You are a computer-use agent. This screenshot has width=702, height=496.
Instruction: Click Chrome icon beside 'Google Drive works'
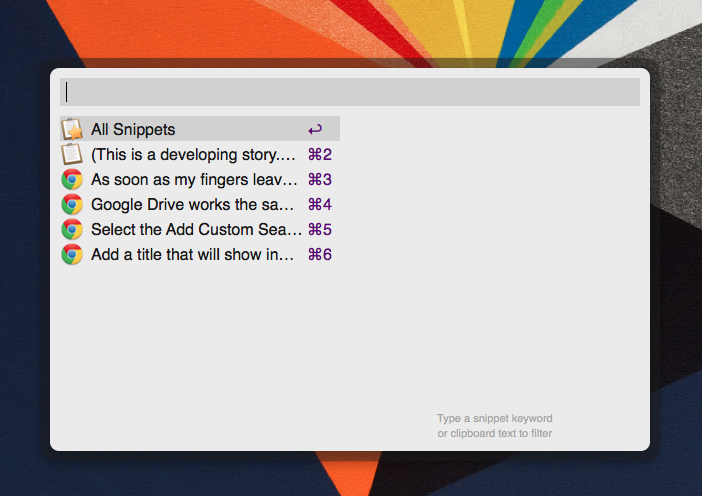pos(72,205)
